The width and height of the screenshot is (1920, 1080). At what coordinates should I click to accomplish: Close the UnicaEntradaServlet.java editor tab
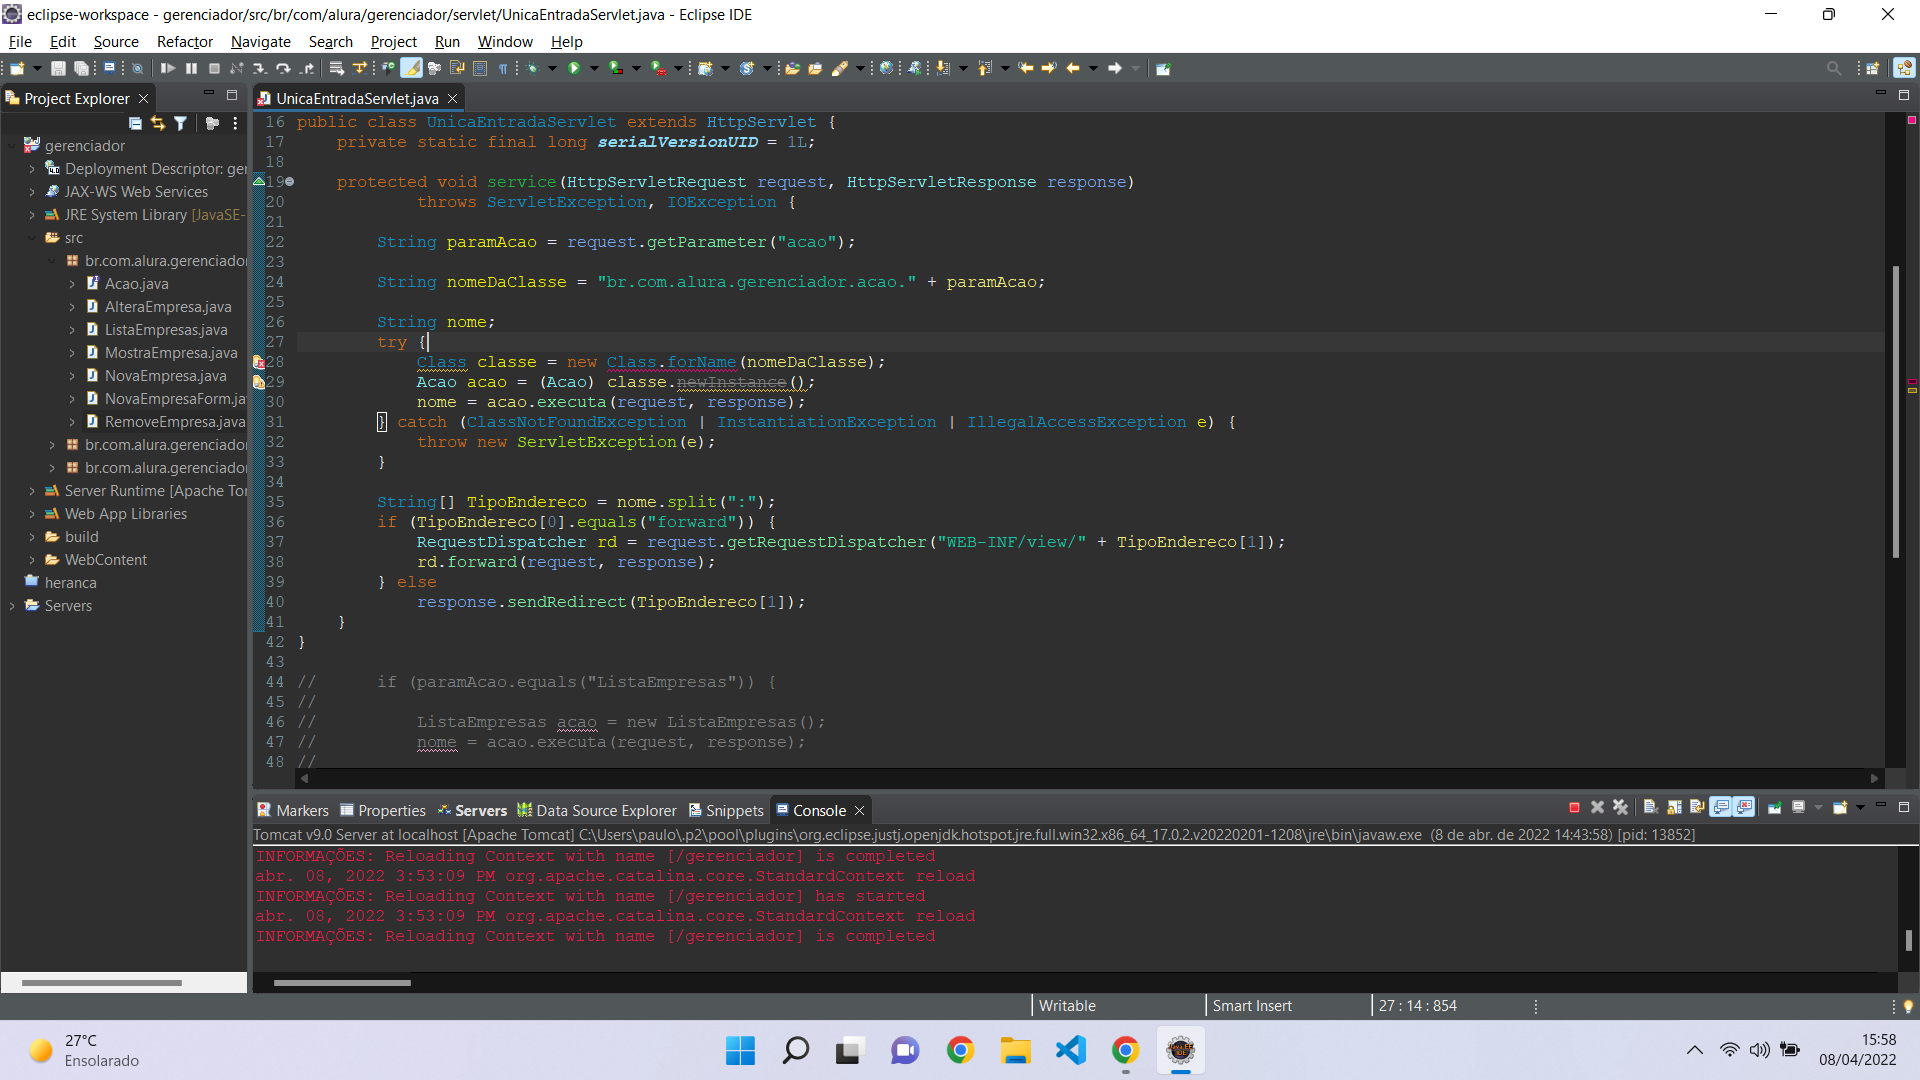(453, 98)
